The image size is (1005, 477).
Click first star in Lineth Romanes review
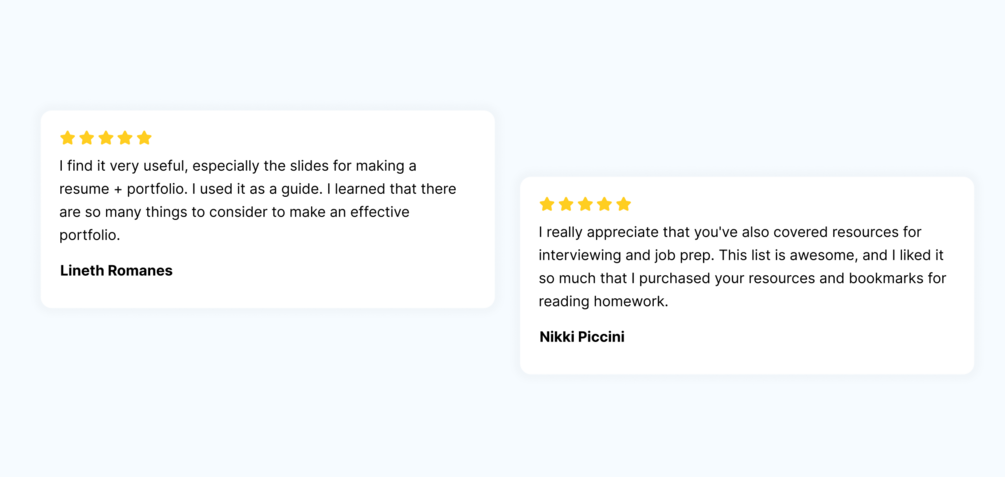click(68, 138)
